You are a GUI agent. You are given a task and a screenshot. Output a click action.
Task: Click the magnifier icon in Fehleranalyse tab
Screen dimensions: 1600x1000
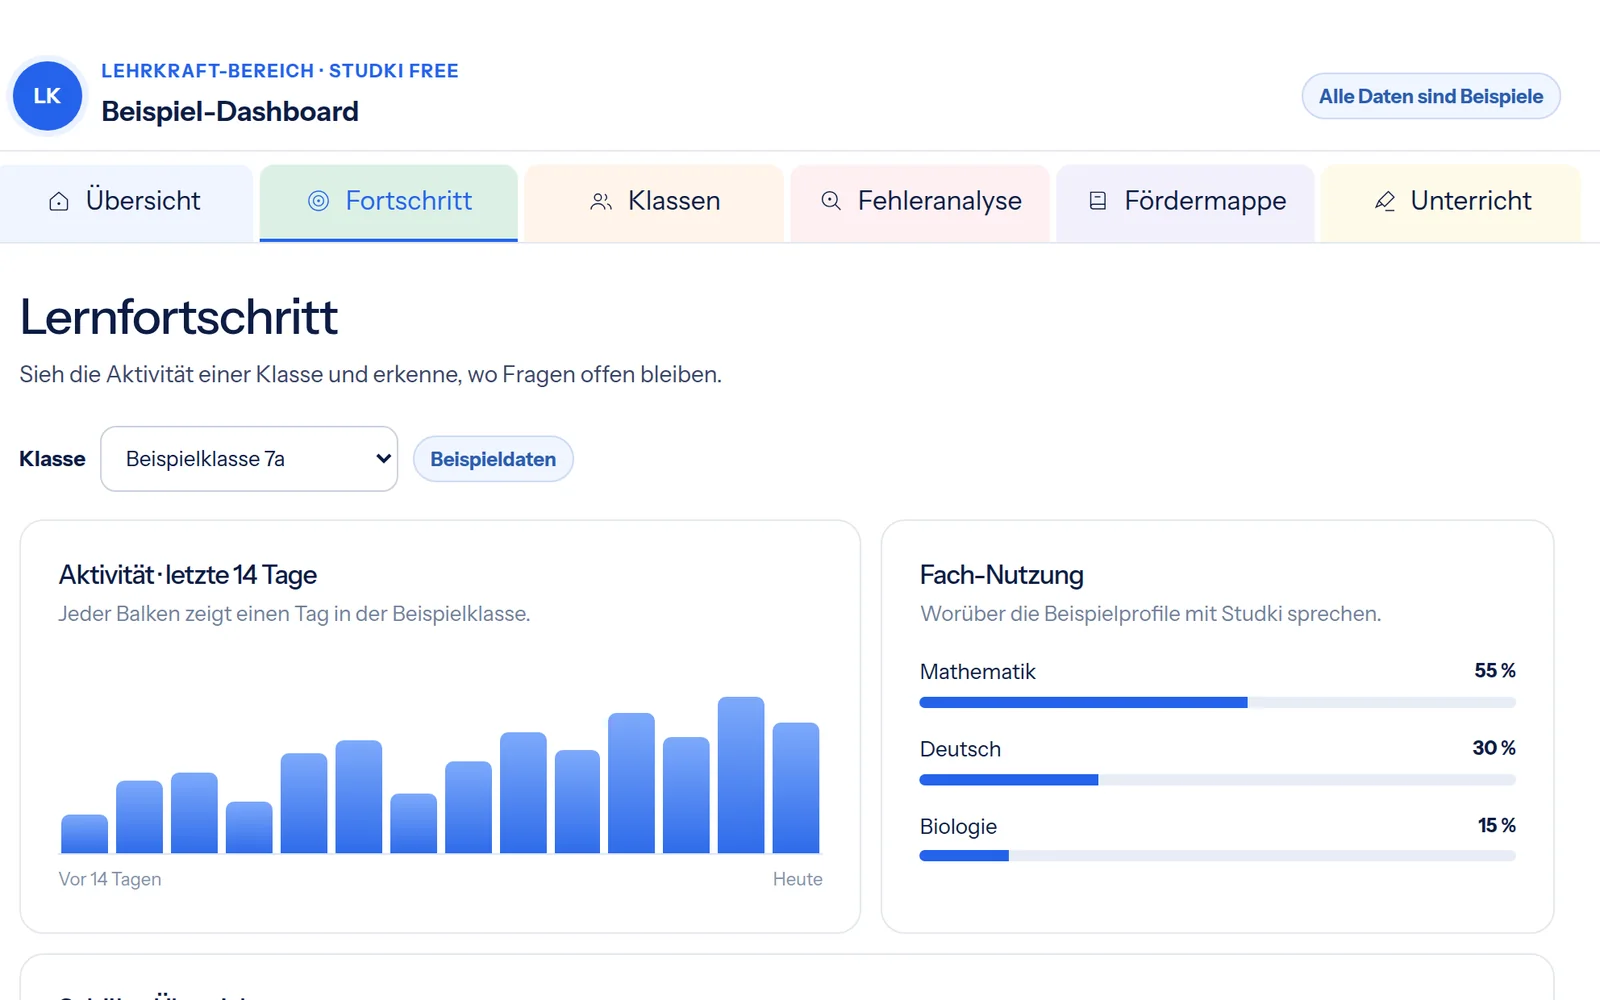(831, 201)
